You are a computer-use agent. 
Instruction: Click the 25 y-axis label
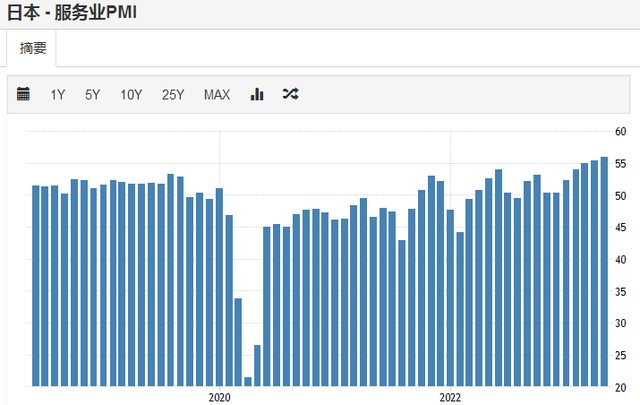[x=620, y=356]
